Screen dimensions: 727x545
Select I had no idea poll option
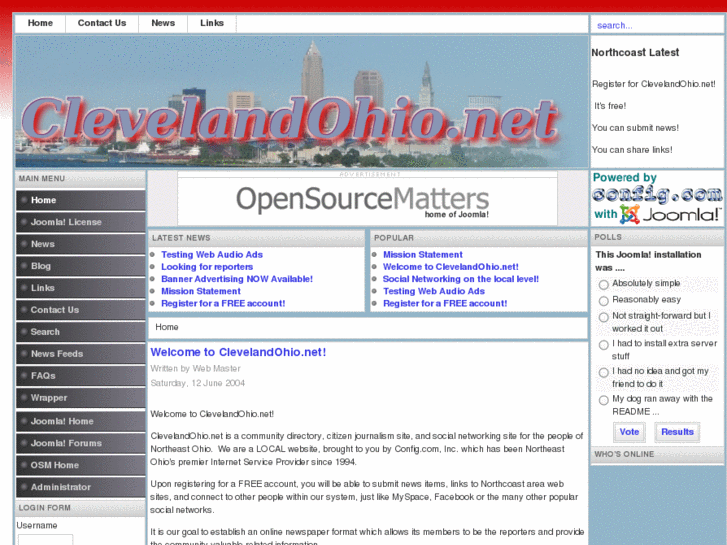(604, 372)
